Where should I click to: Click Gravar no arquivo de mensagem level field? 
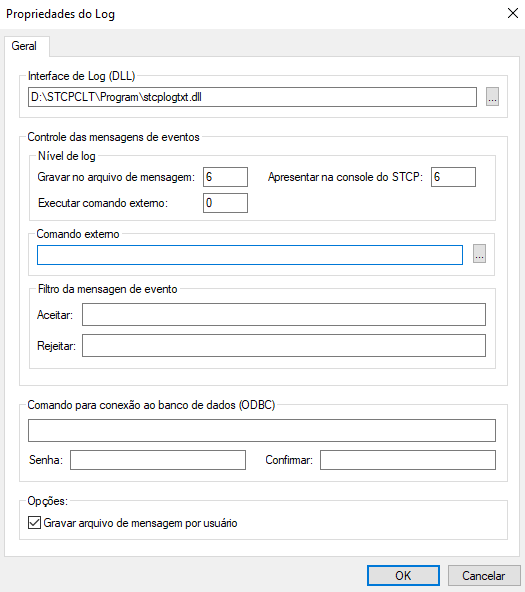point(225,177)
